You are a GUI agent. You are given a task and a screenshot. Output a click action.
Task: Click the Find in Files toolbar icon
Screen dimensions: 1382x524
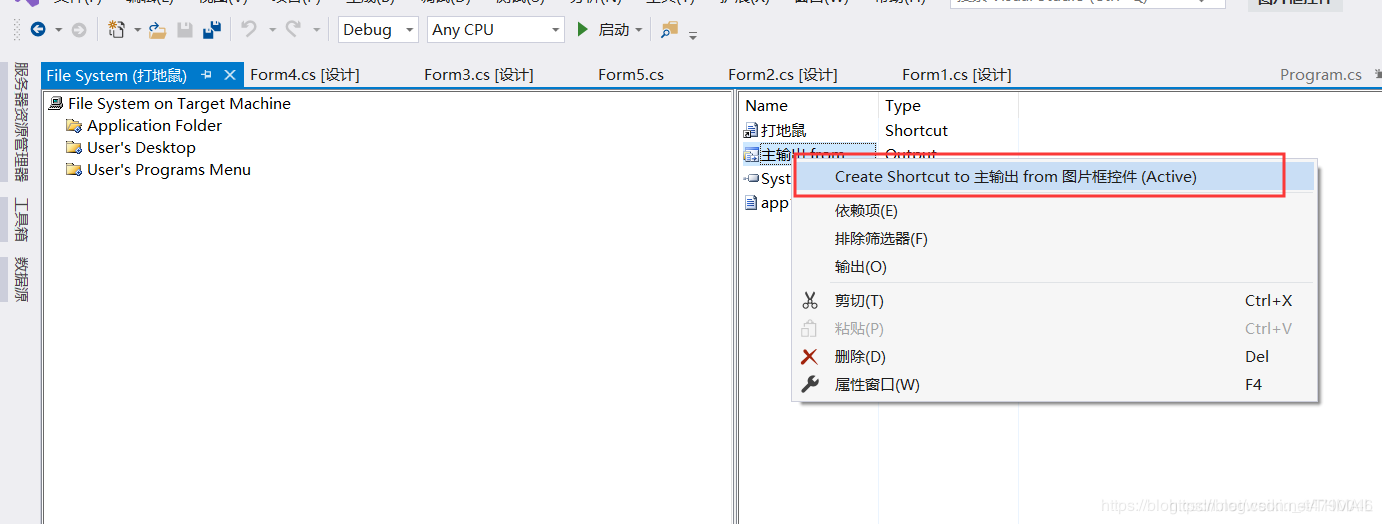(670, 30)
